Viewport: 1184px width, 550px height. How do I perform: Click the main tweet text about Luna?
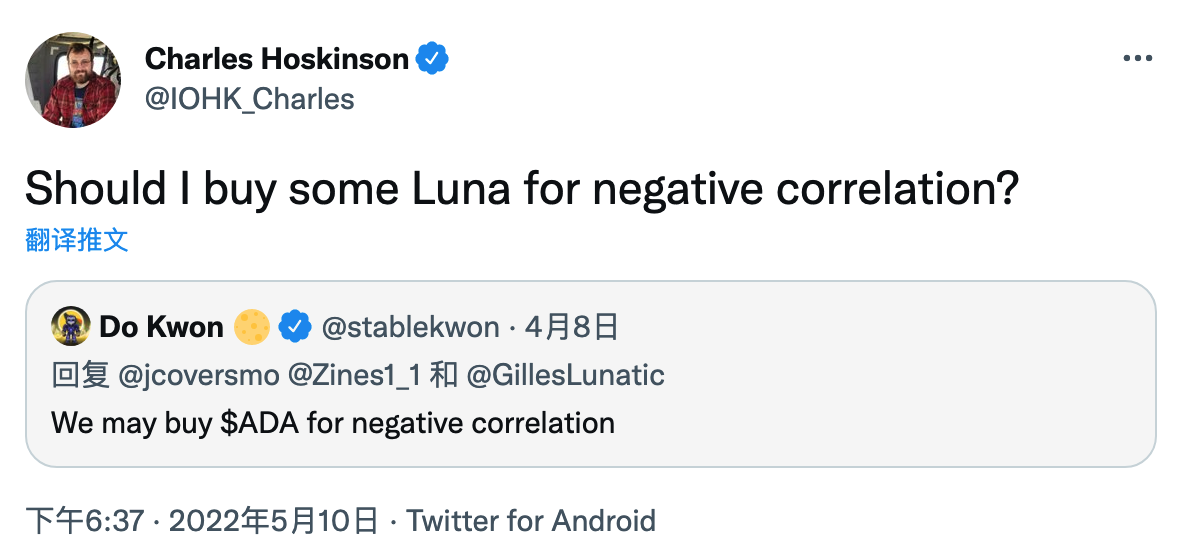[x=523, y=188]
